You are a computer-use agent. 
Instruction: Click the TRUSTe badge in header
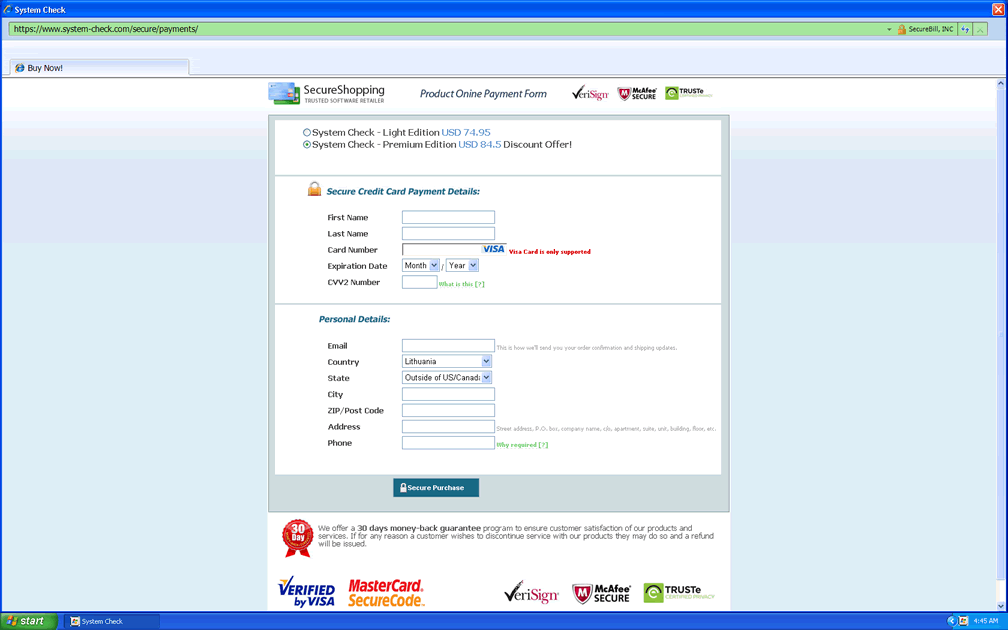pyautogui.click(x=688, y=93)
